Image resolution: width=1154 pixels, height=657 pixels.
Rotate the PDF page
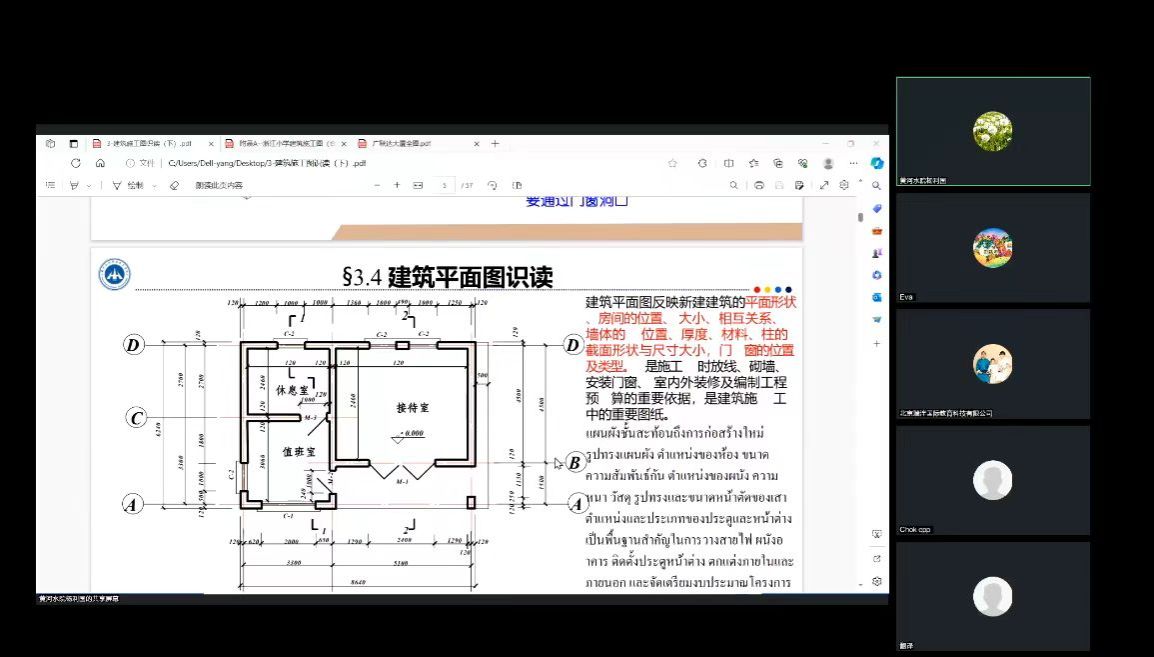(491, 185)
